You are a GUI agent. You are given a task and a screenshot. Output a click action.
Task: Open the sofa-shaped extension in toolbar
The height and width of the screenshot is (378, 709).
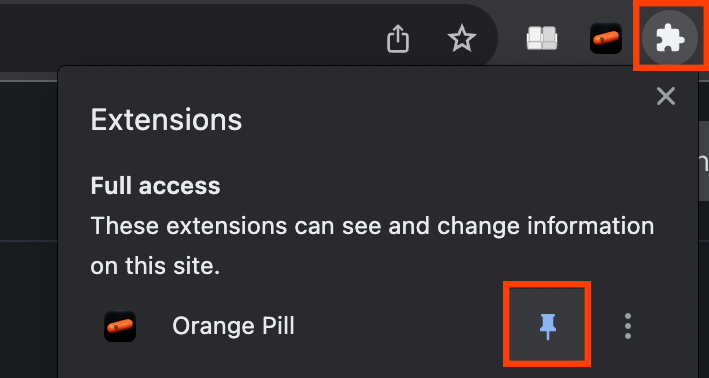[x=542, y=38]
